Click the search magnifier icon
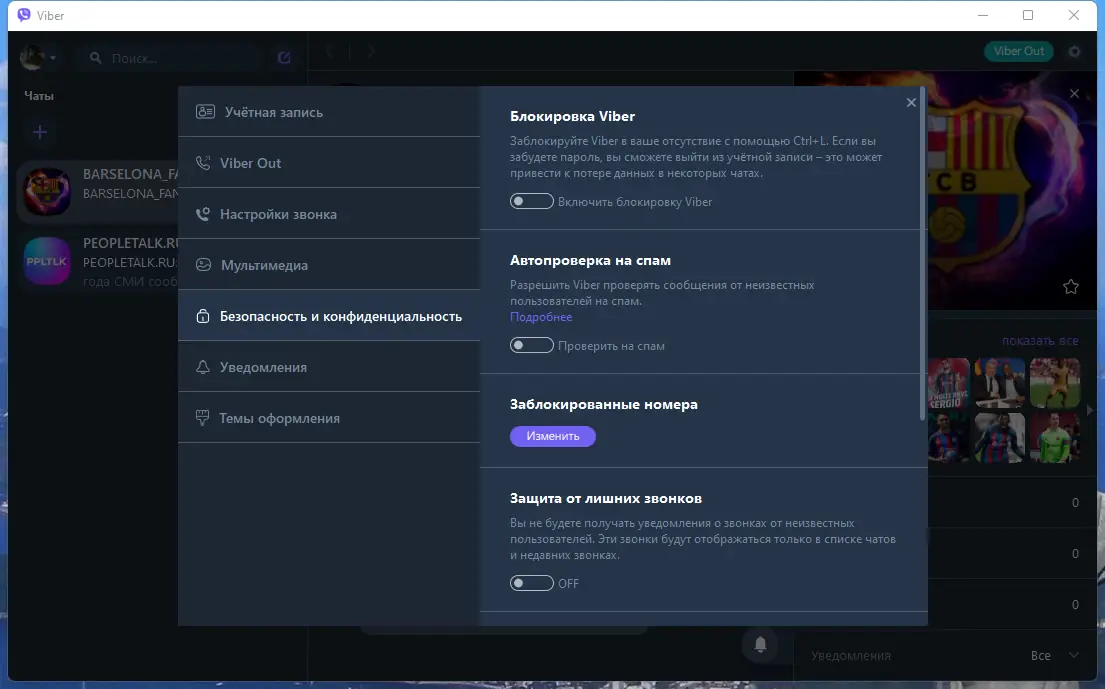Screen dimensions: 1105x689 (x=95, y=58)
